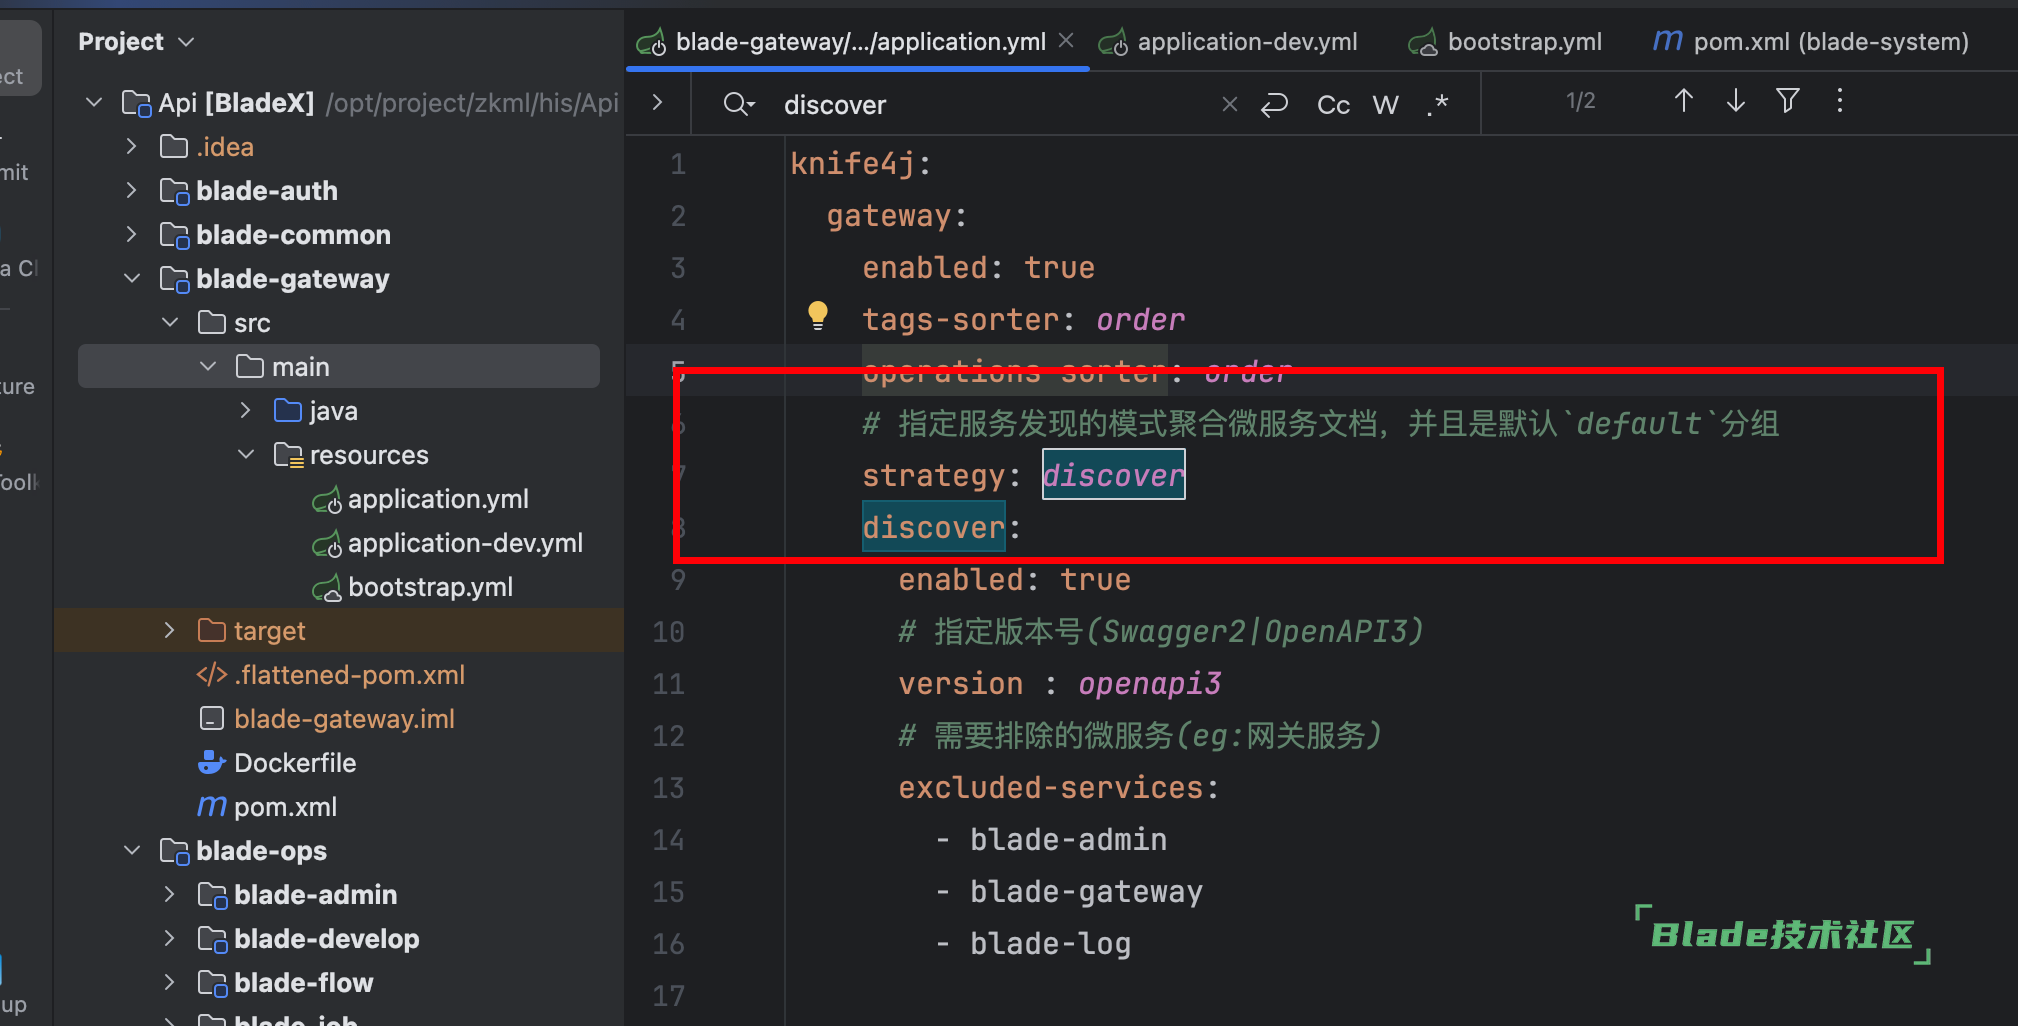Click the excluded-services: key
Screen dimensions: 2018x1026
click(1059, 787)
